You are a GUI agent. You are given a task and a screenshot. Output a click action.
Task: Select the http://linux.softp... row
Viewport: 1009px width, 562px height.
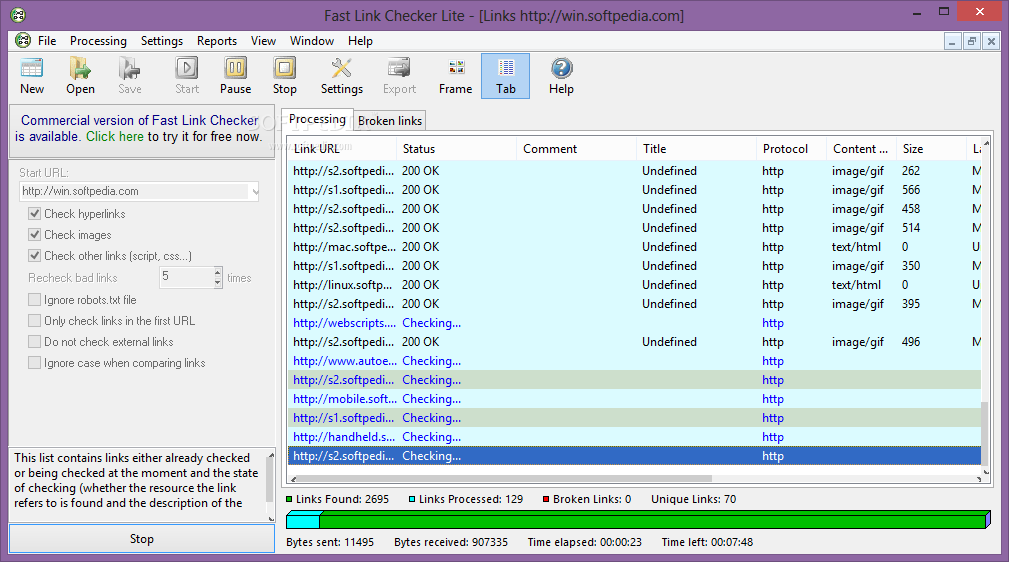tap(634, 285)
